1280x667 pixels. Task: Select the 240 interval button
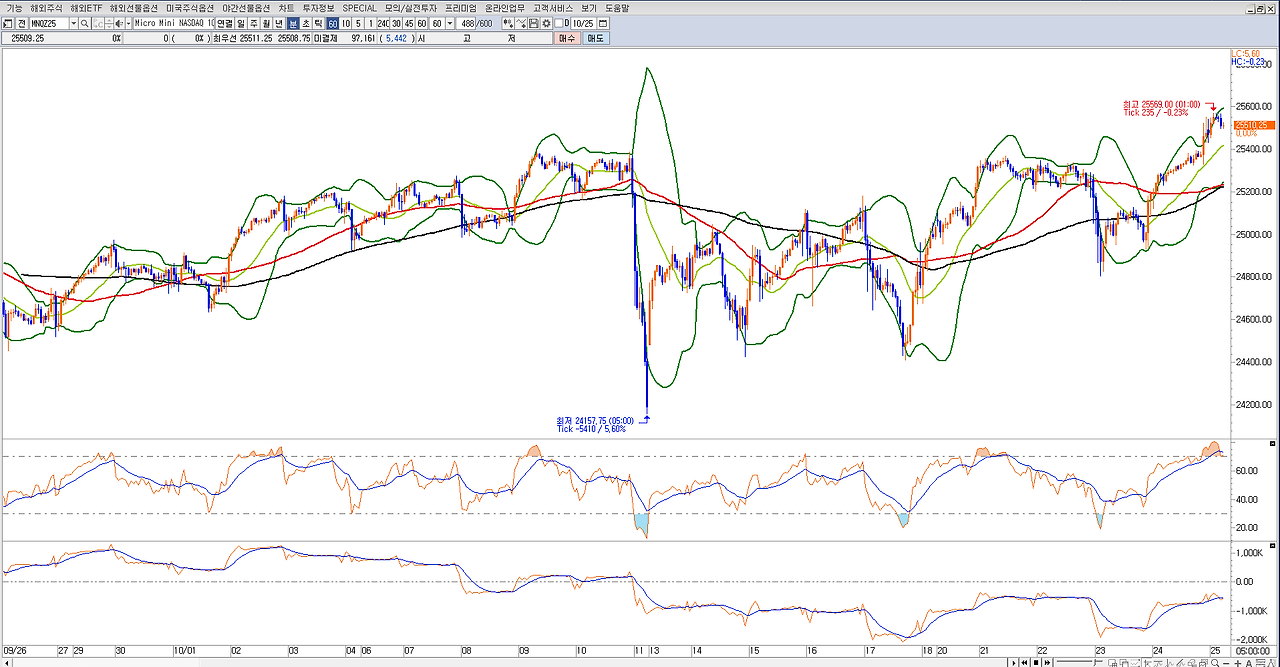point(384,23)
